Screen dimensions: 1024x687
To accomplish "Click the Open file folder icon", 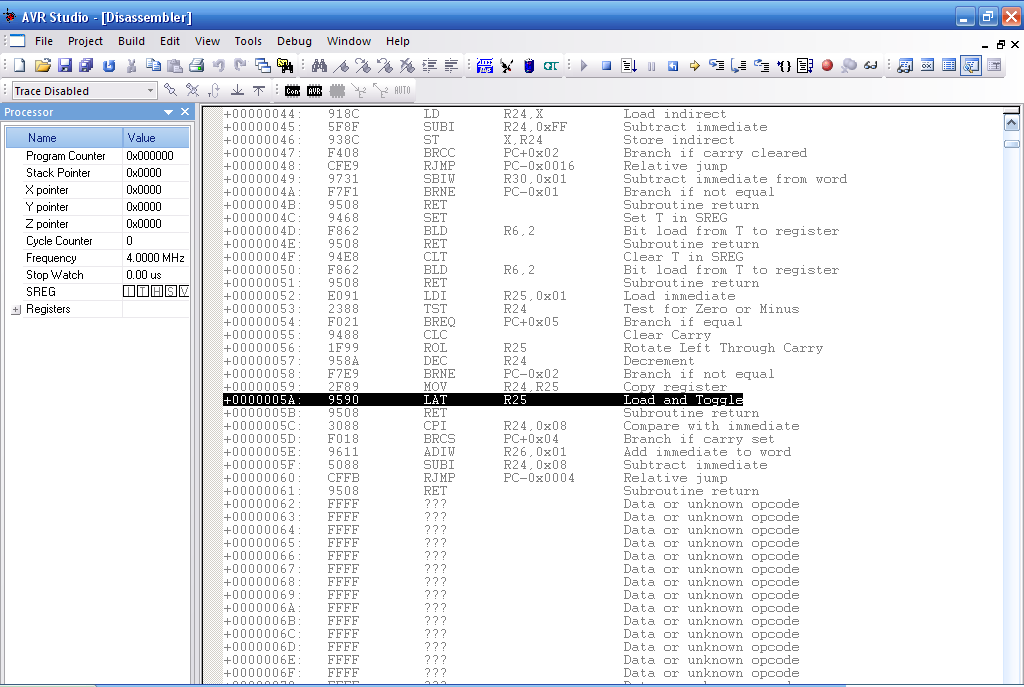I will pos(42,65).
